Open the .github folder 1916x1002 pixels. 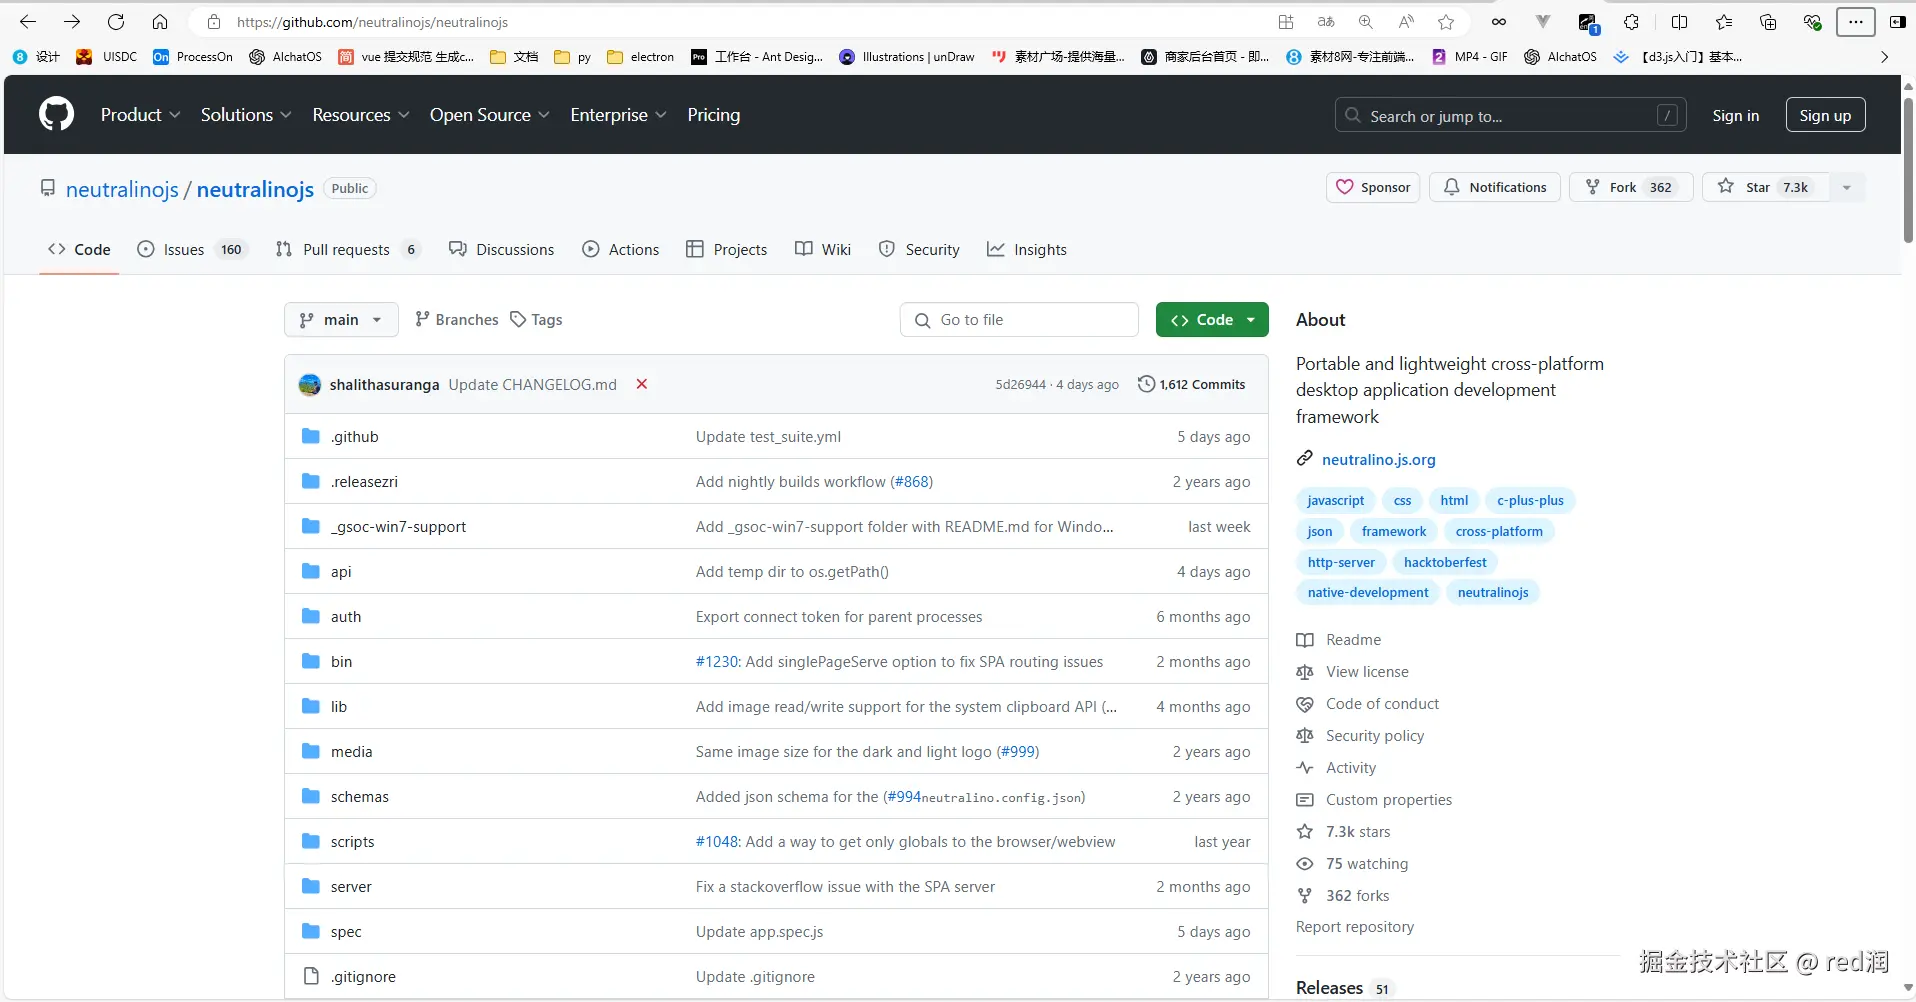point(355,437)
